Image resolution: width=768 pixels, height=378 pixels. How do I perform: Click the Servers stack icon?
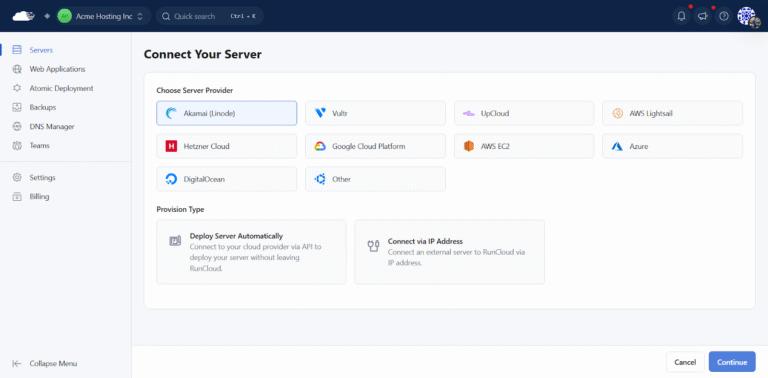click(17, 50)
